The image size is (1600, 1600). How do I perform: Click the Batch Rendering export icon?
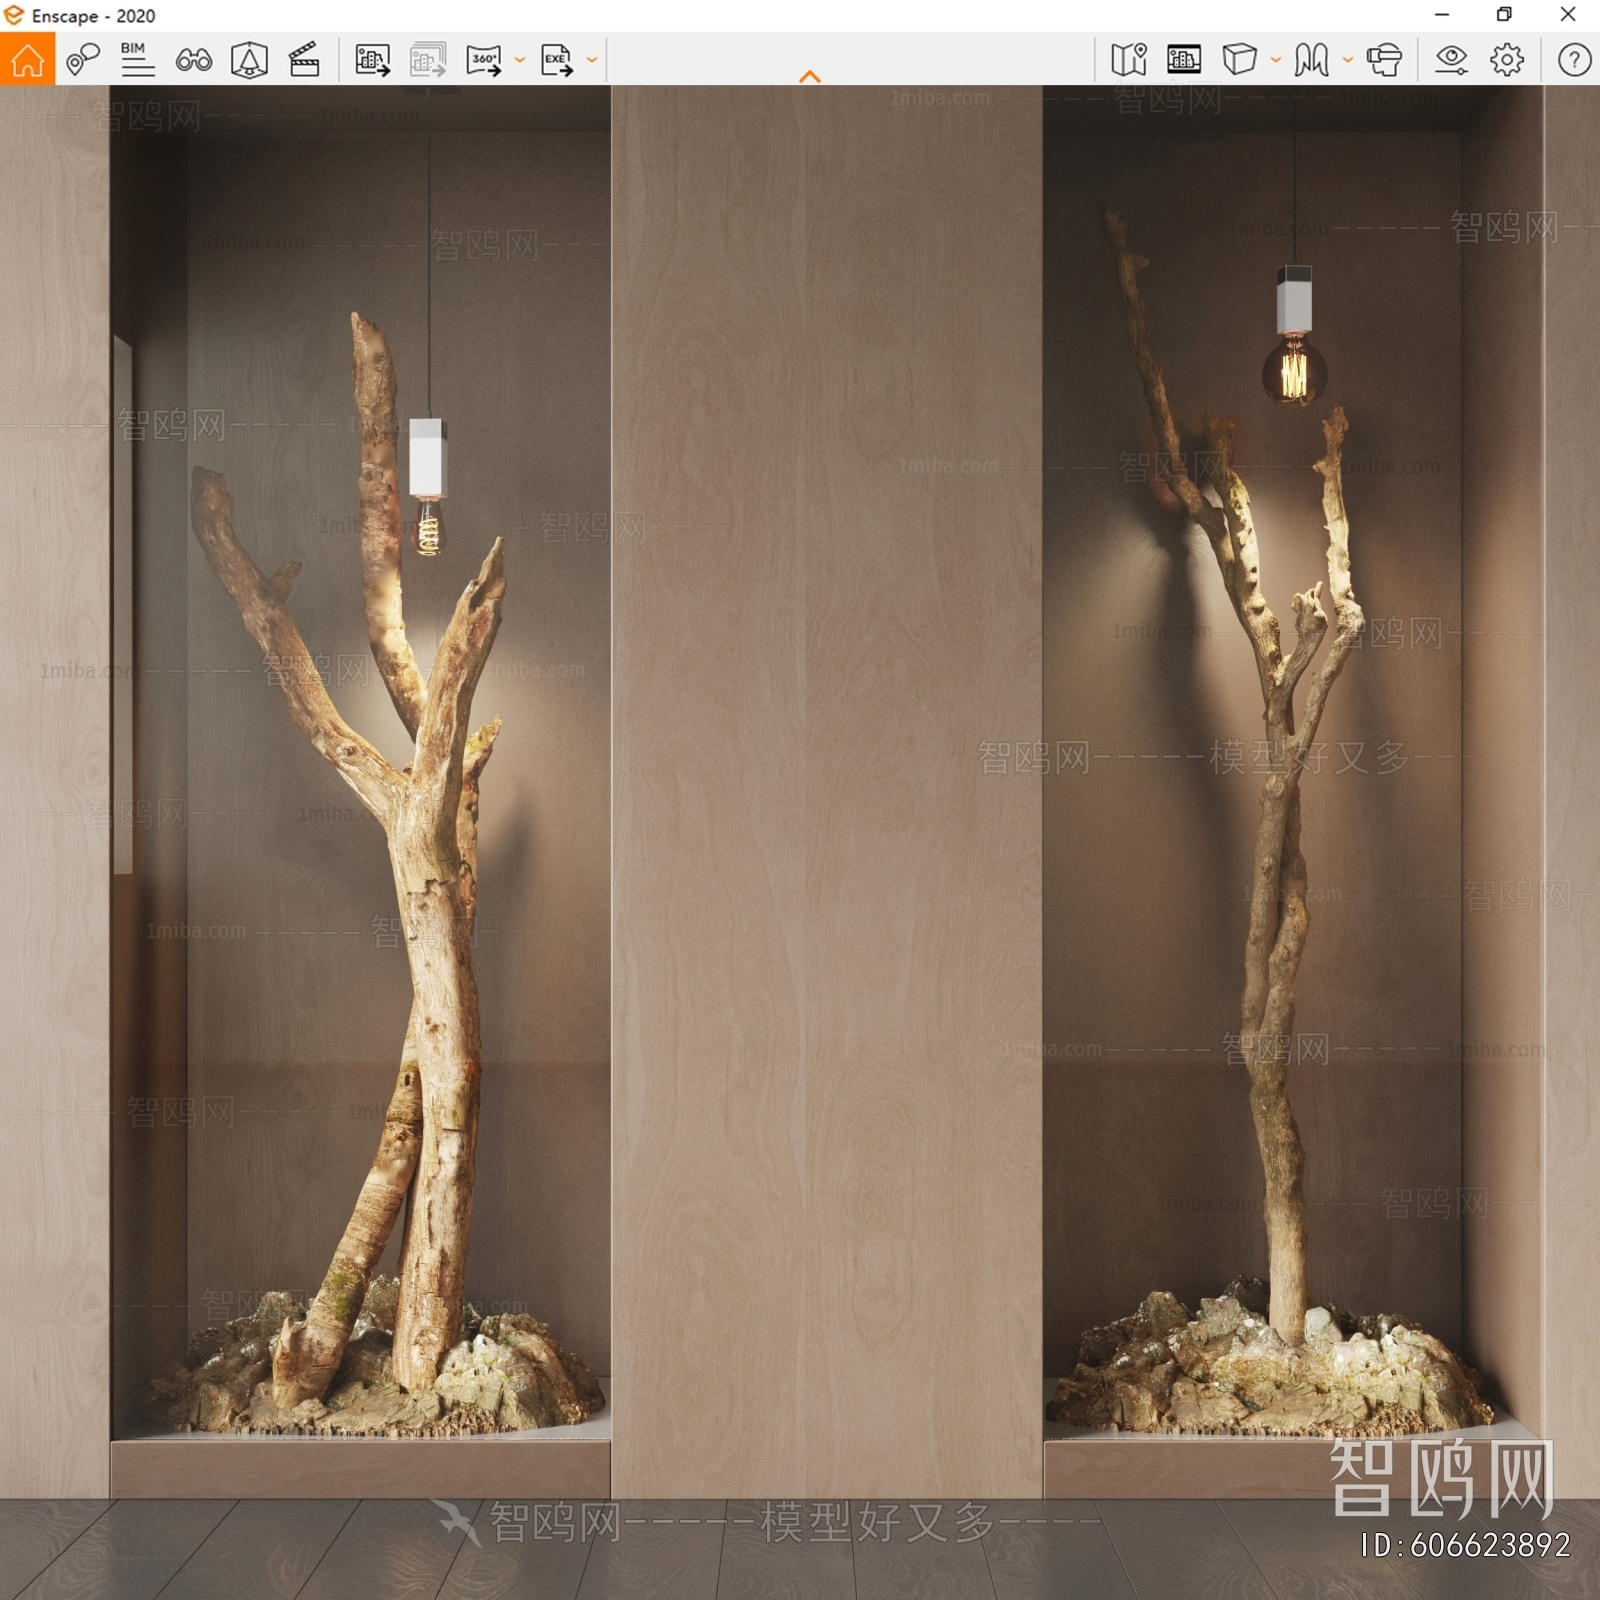(428, 60)
